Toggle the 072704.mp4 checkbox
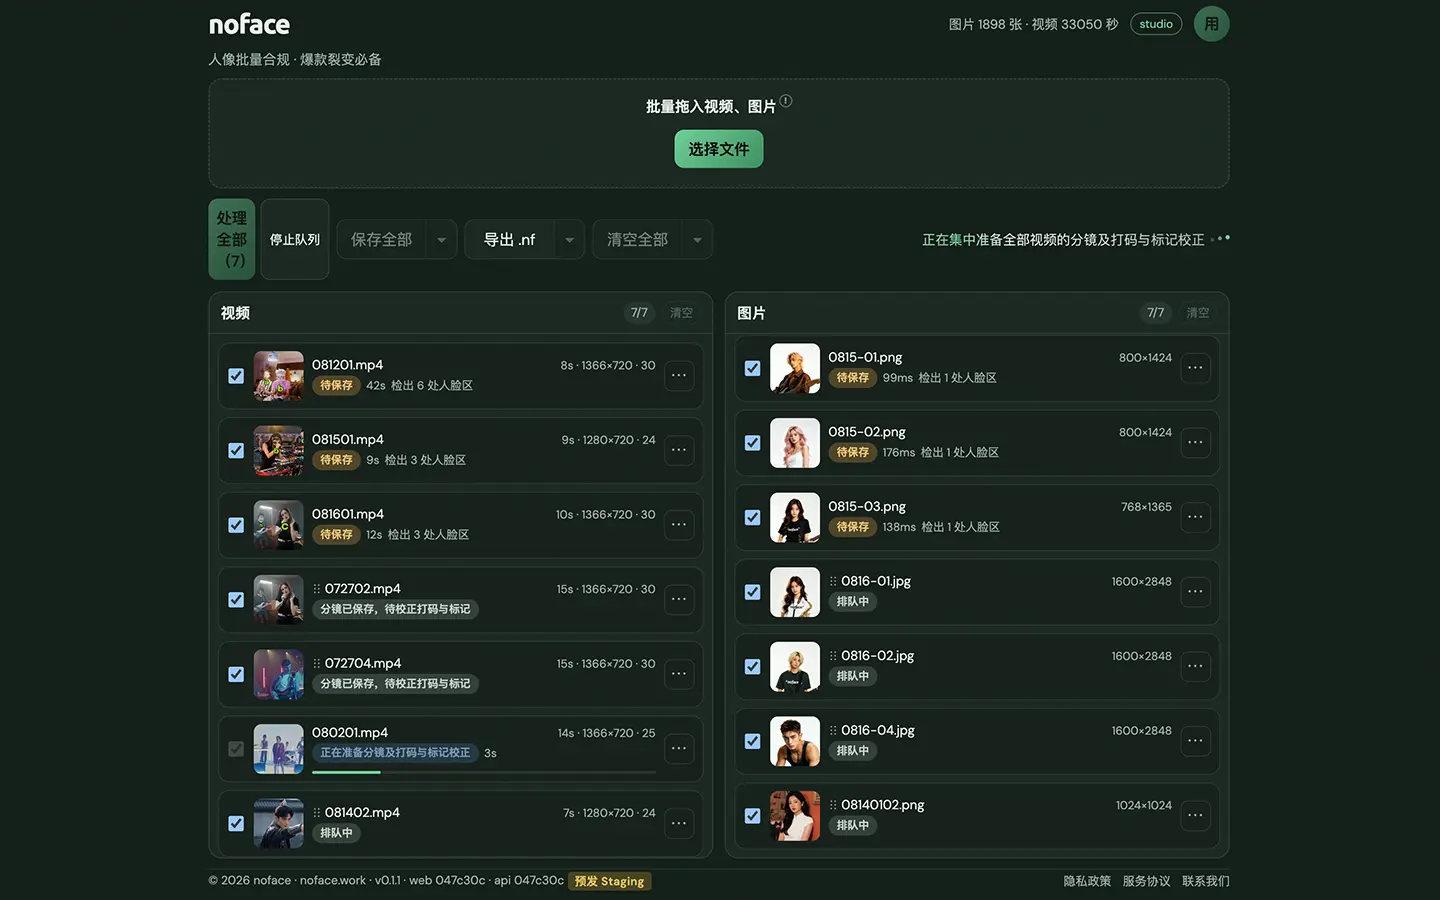The height and width of the screenshot is (900, 1440). [x=236, y=674]
